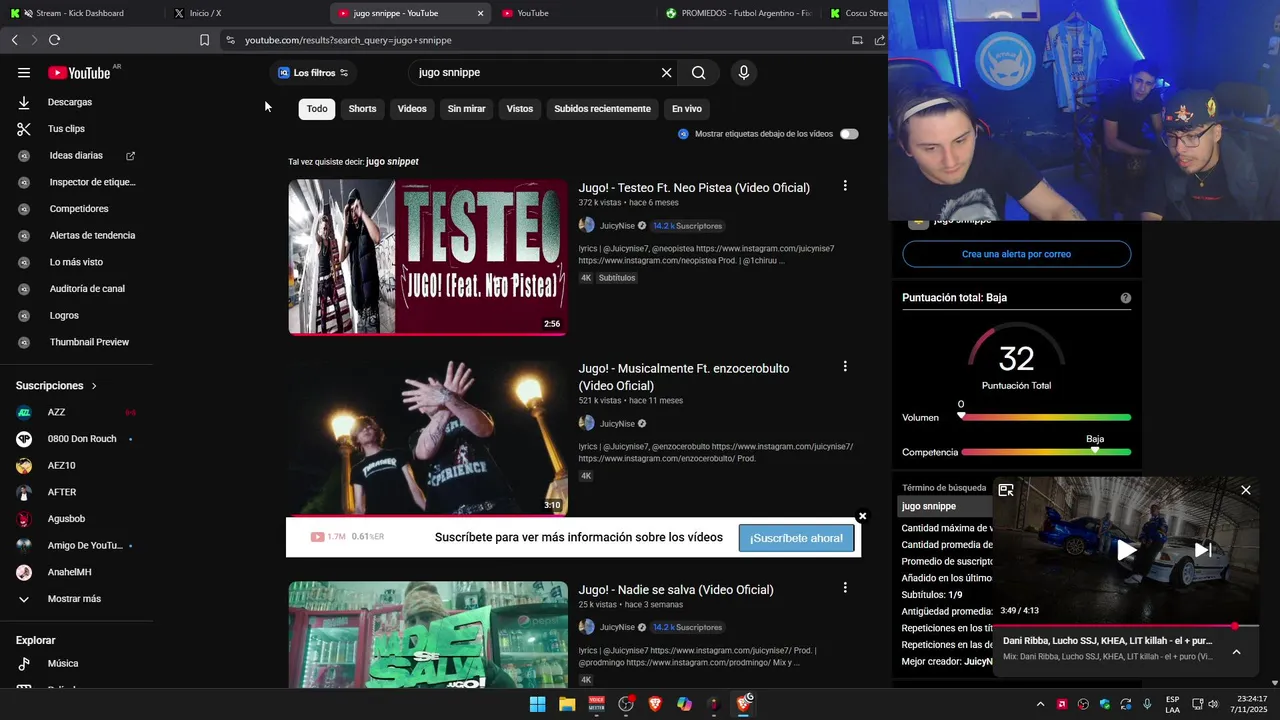Skip to next video in miniplayer
Image resolution: width=1280 pixels, height=720 pixels.
coord(1203,549)
